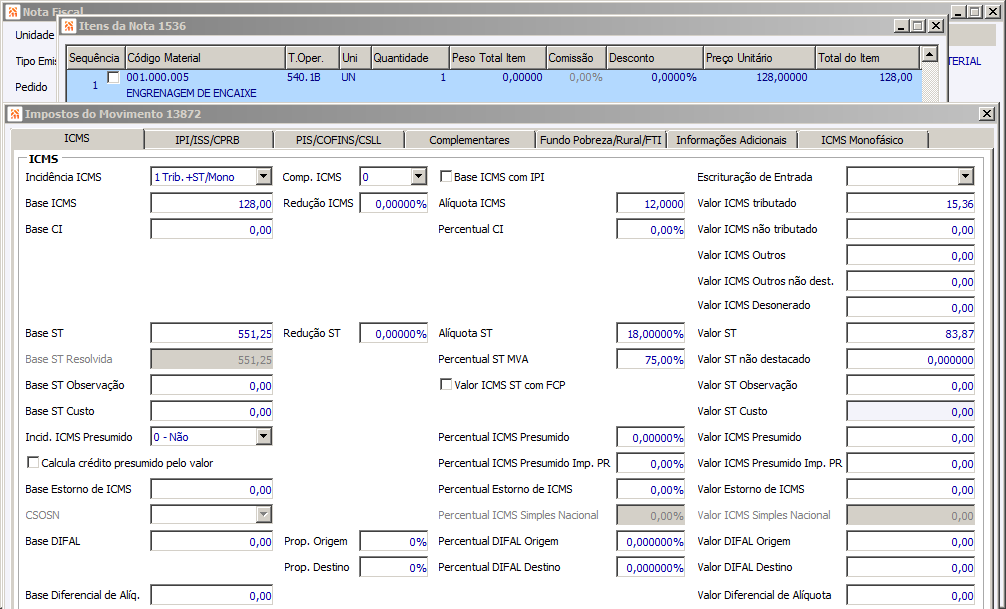Image resolution: width=1006 pixels, height=609 pixels.
Task: Open the ICMS Monofásico tab
Action: tap(862, 140)
